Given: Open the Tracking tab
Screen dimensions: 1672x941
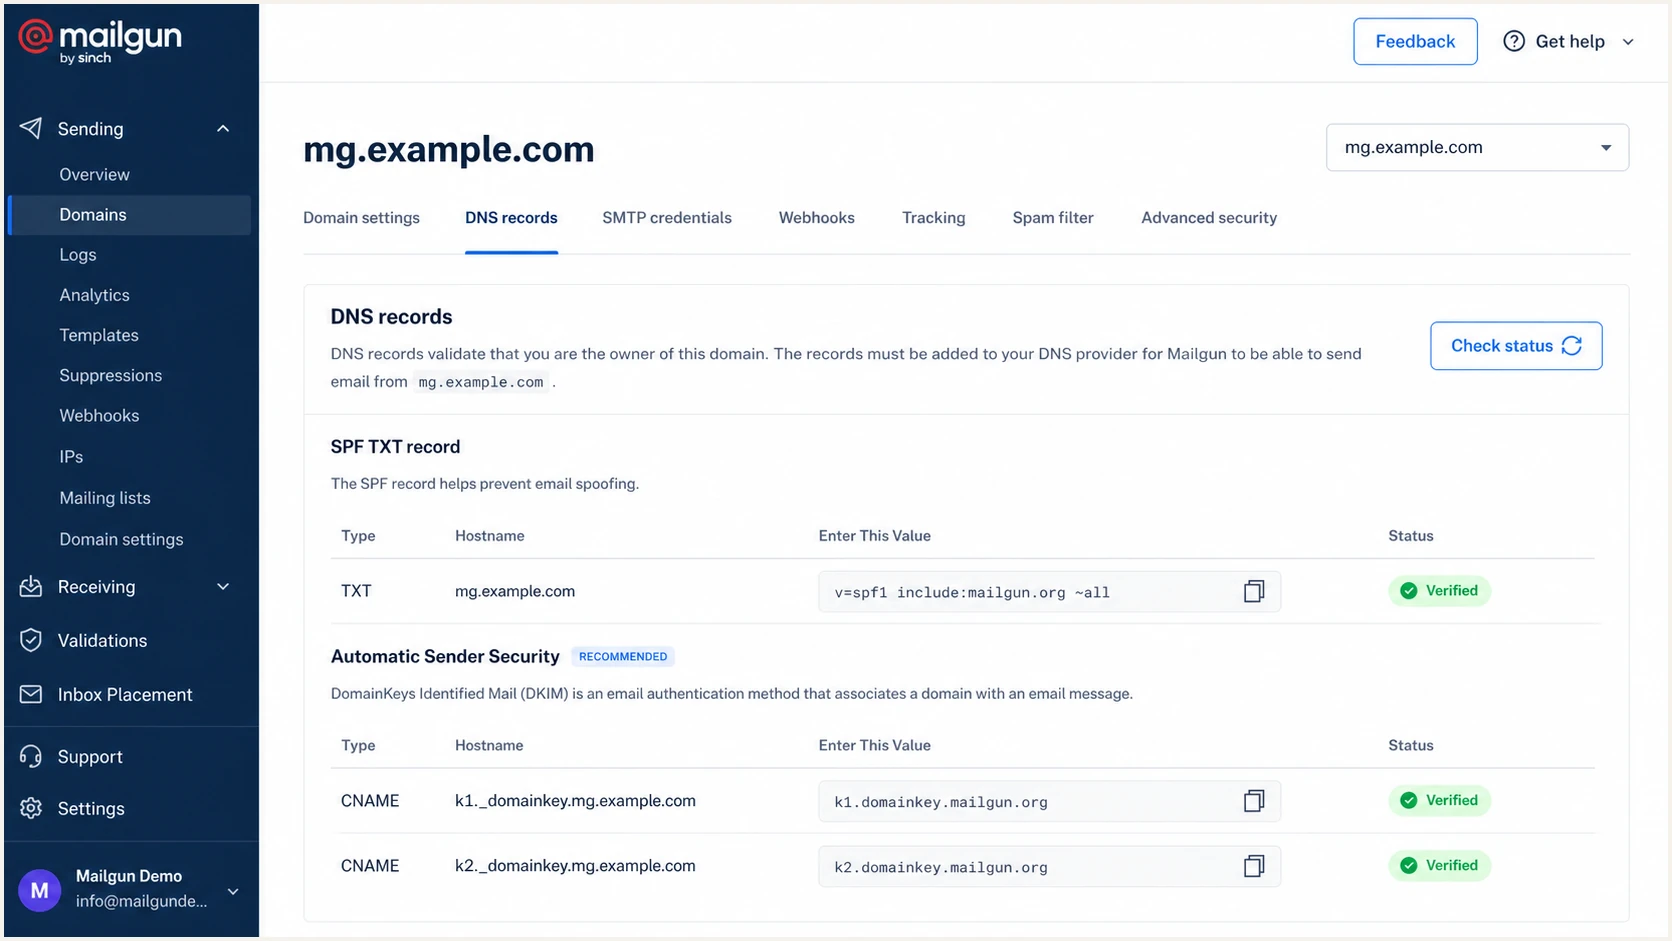Looking at the screenshot, I should tap(934, 218).
